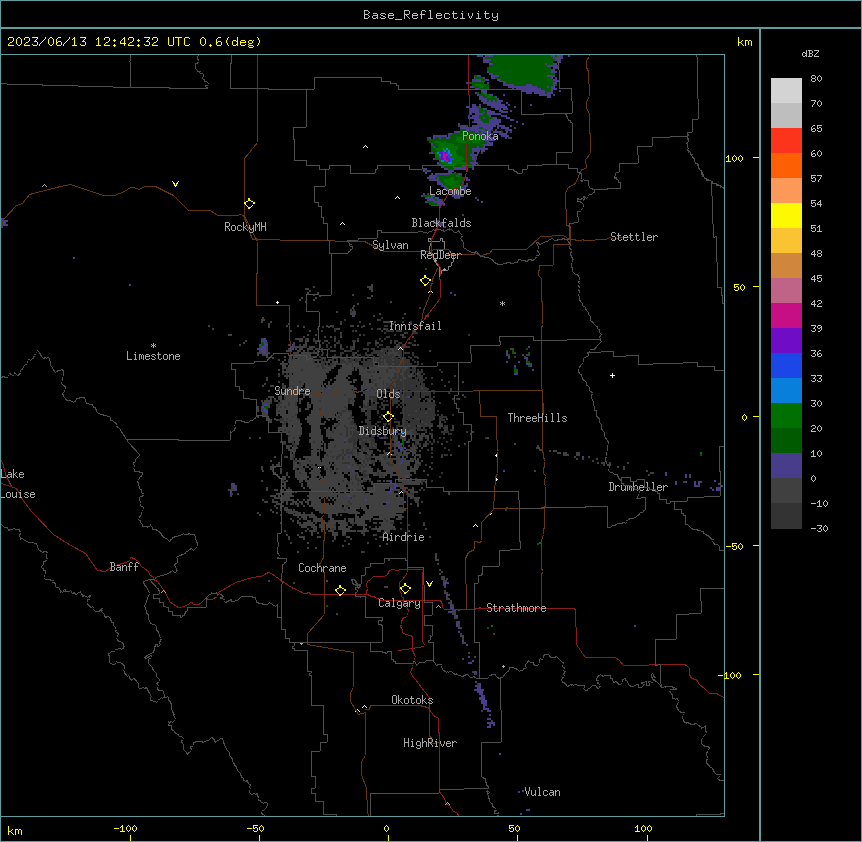Click the Stettler town label
This screenshot has height=842, width=862.
(x=634, y=237)
